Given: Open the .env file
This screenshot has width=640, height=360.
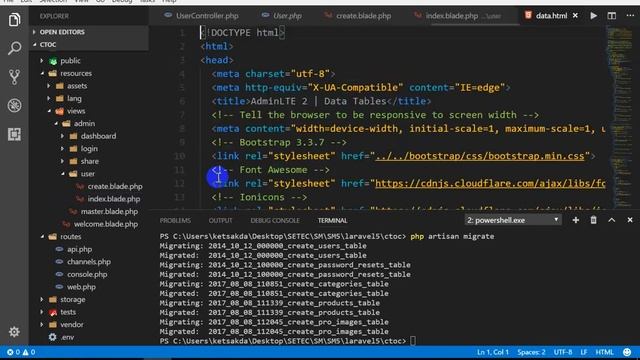Looking at the screenshot, I should pos(67,337).
